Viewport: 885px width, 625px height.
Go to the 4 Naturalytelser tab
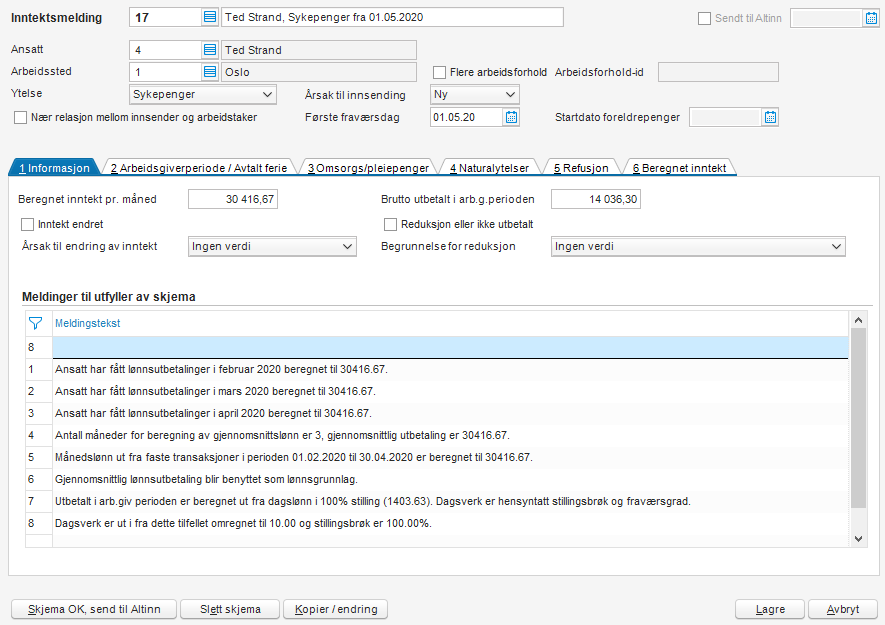pos(489,168)
